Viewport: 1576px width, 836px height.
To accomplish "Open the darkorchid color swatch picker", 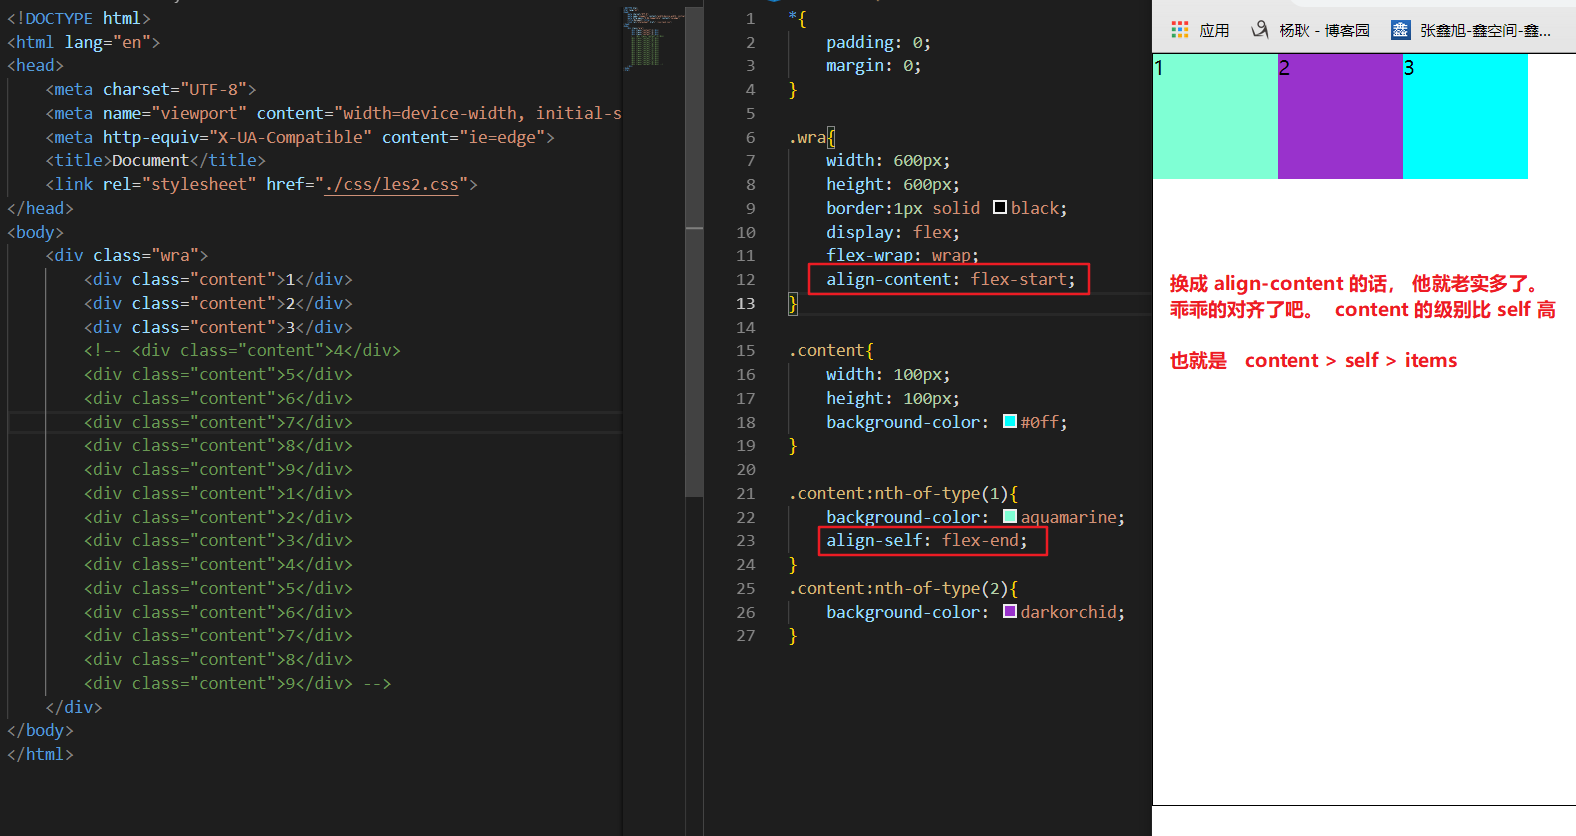I will pos(1010,612).
